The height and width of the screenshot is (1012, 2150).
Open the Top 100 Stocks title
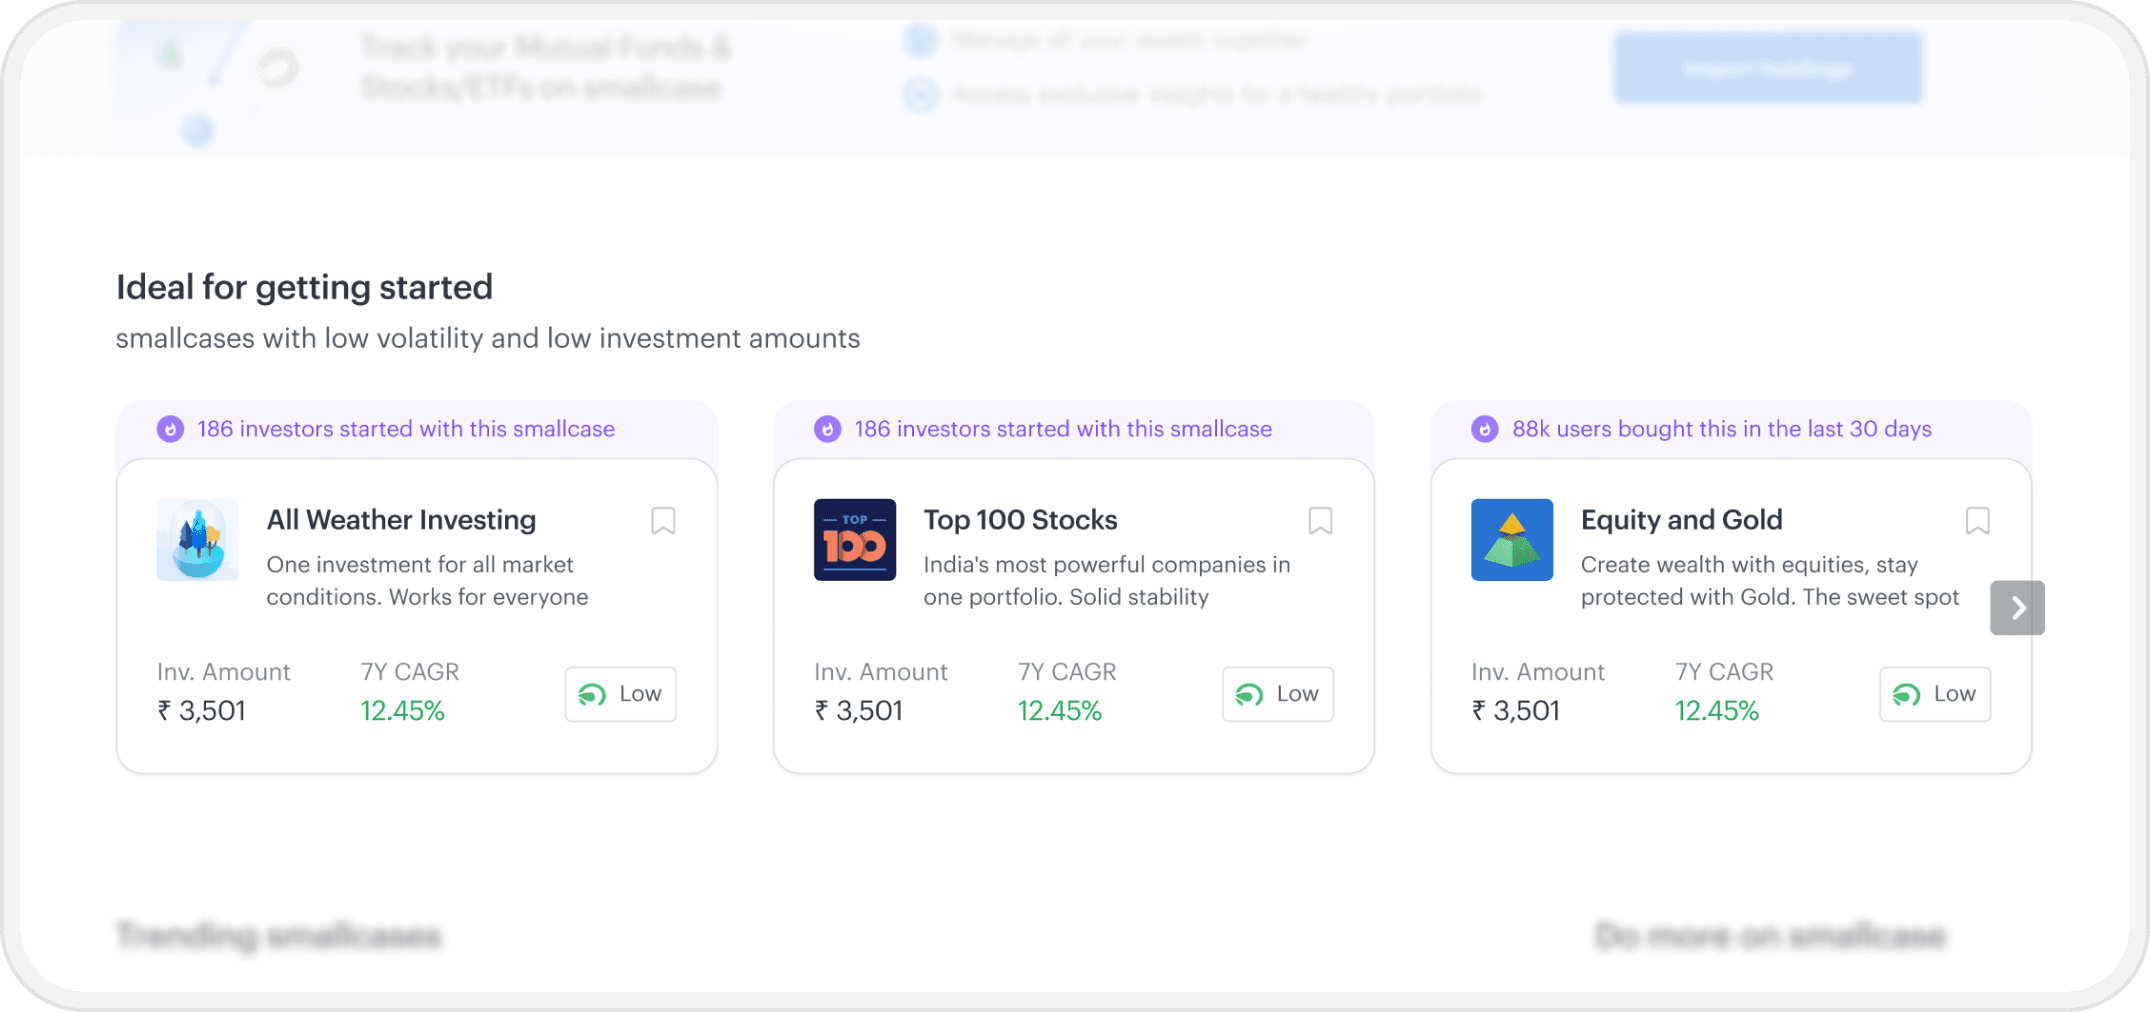[x=1020, y=520]
